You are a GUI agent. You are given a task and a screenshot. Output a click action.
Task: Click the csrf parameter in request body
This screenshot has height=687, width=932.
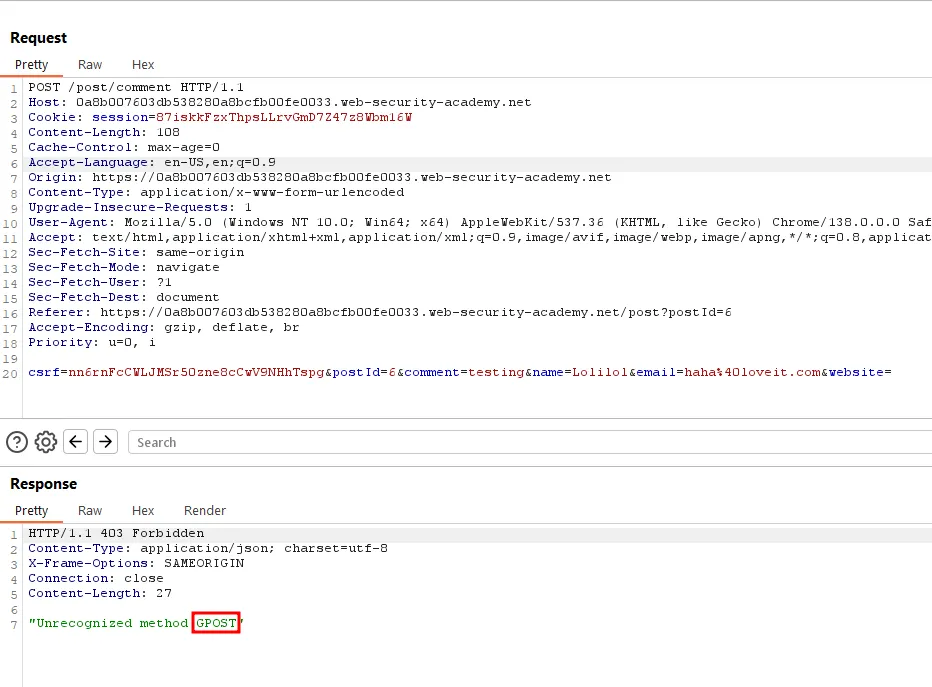40,372
